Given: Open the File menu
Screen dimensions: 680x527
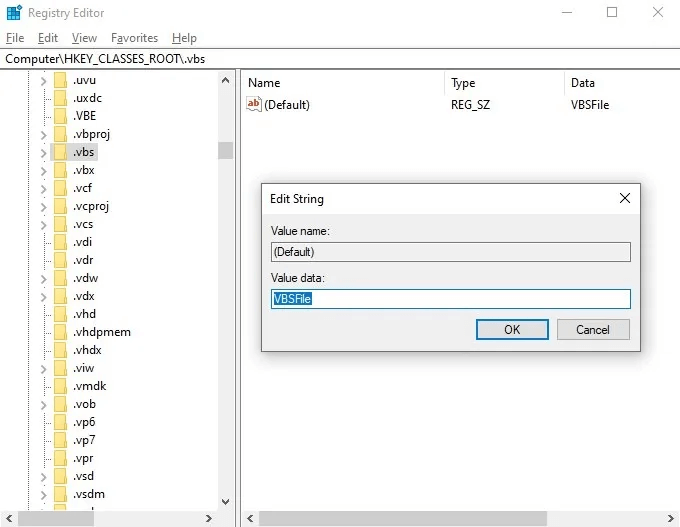Looking at the screenshot, I should [15, 38].
